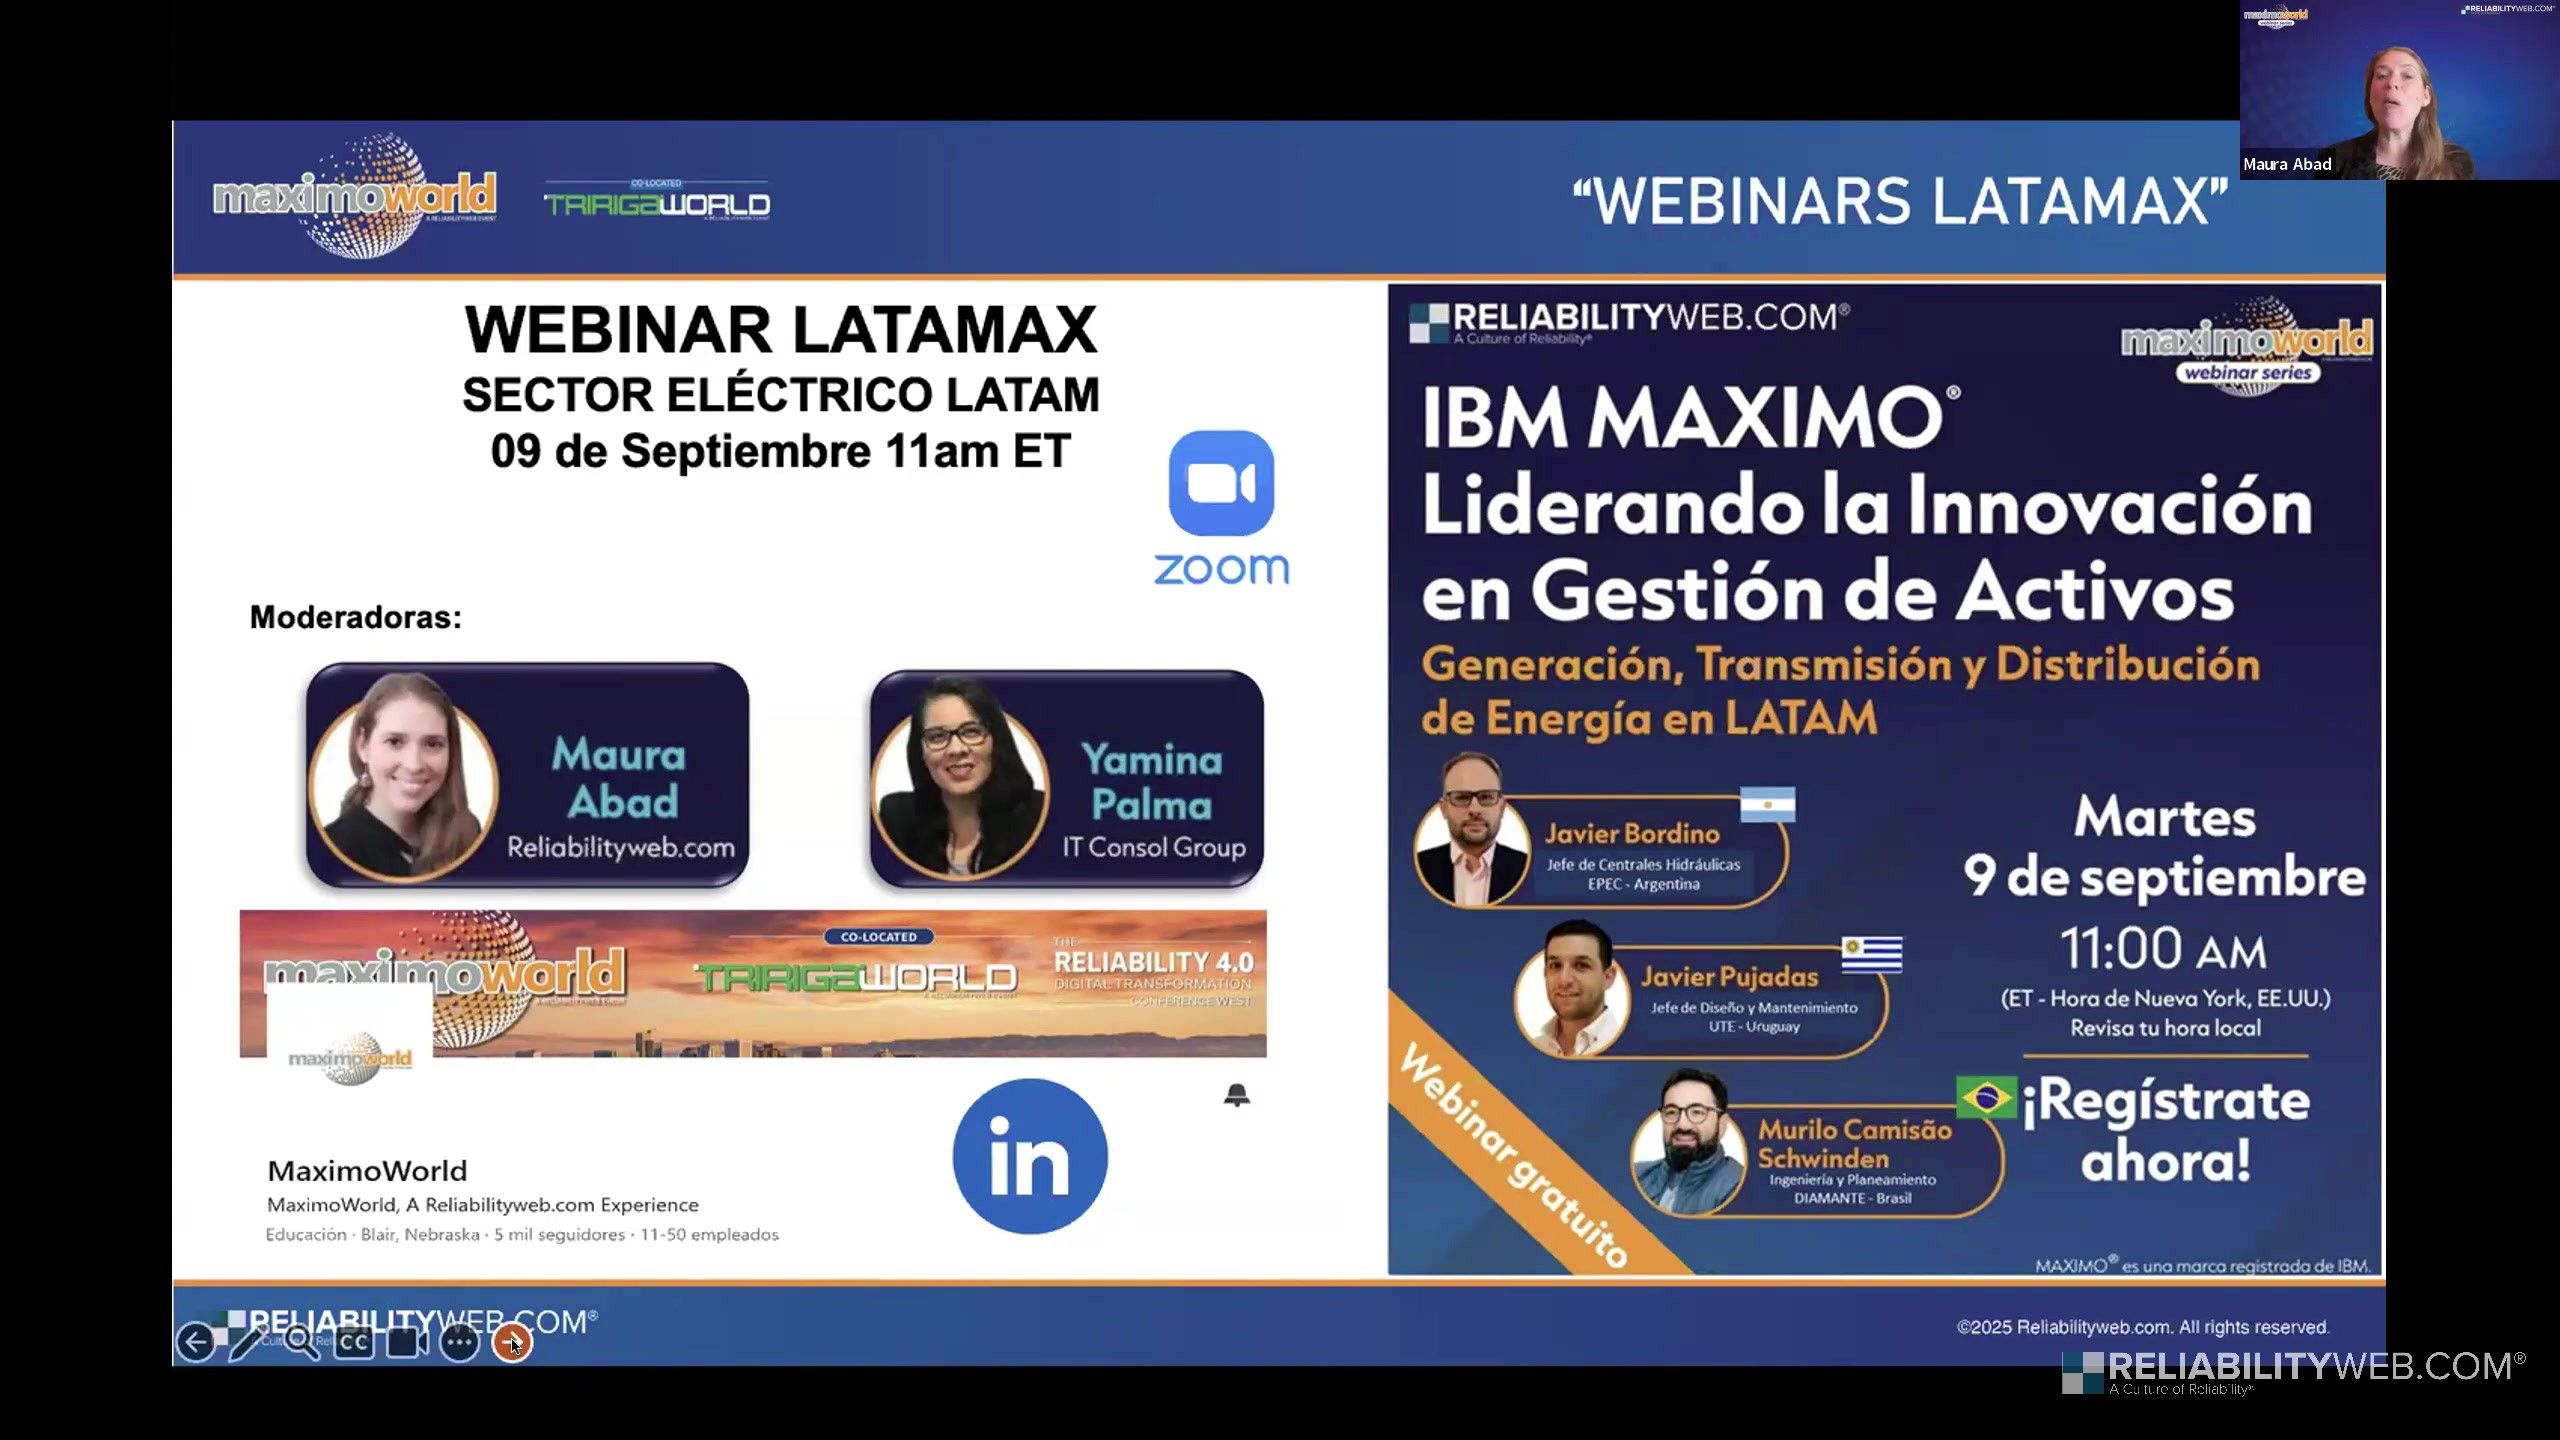The height and width of the screenshot is (1440, 2560).
Task: Click the camera/video icon in the toolbar
Action: point(403,1343)
